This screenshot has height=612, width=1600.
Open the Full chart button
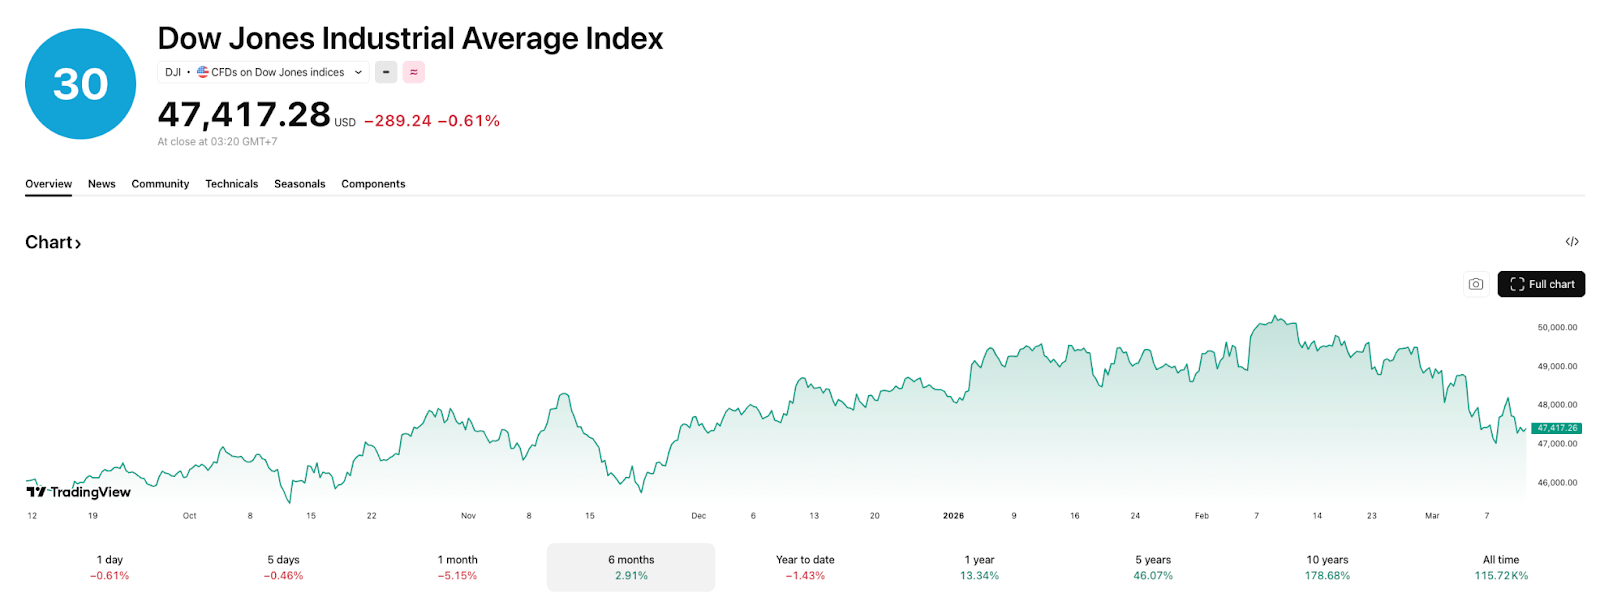(1541, 284)
